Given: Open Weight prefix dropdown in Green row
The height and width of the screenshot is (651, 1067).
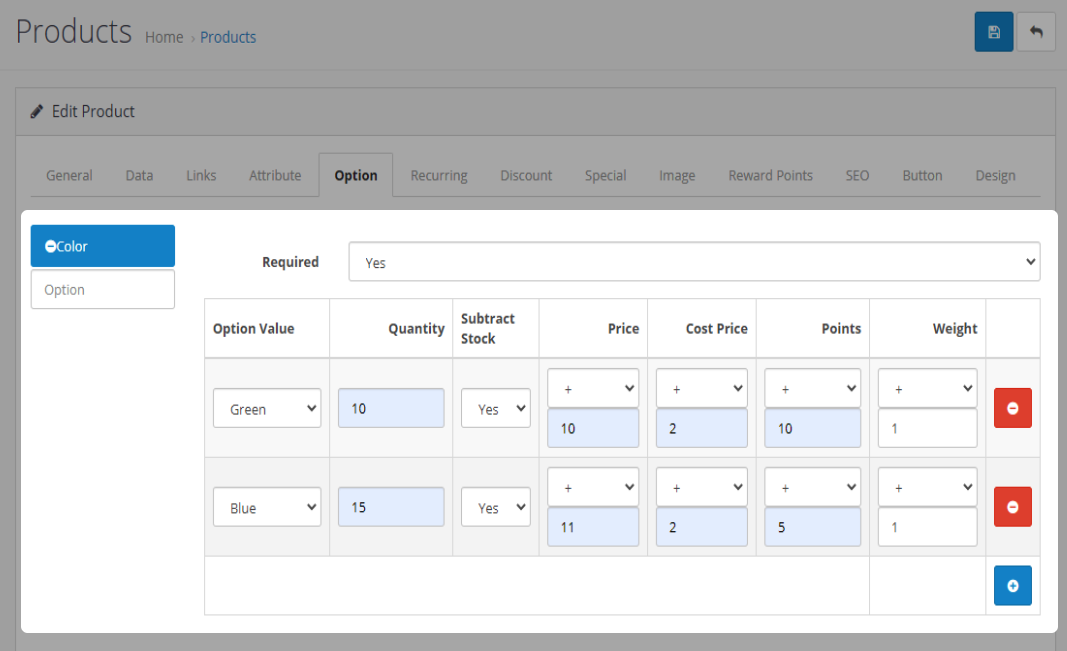Looking at the screenshot, I should pos(927,388).
